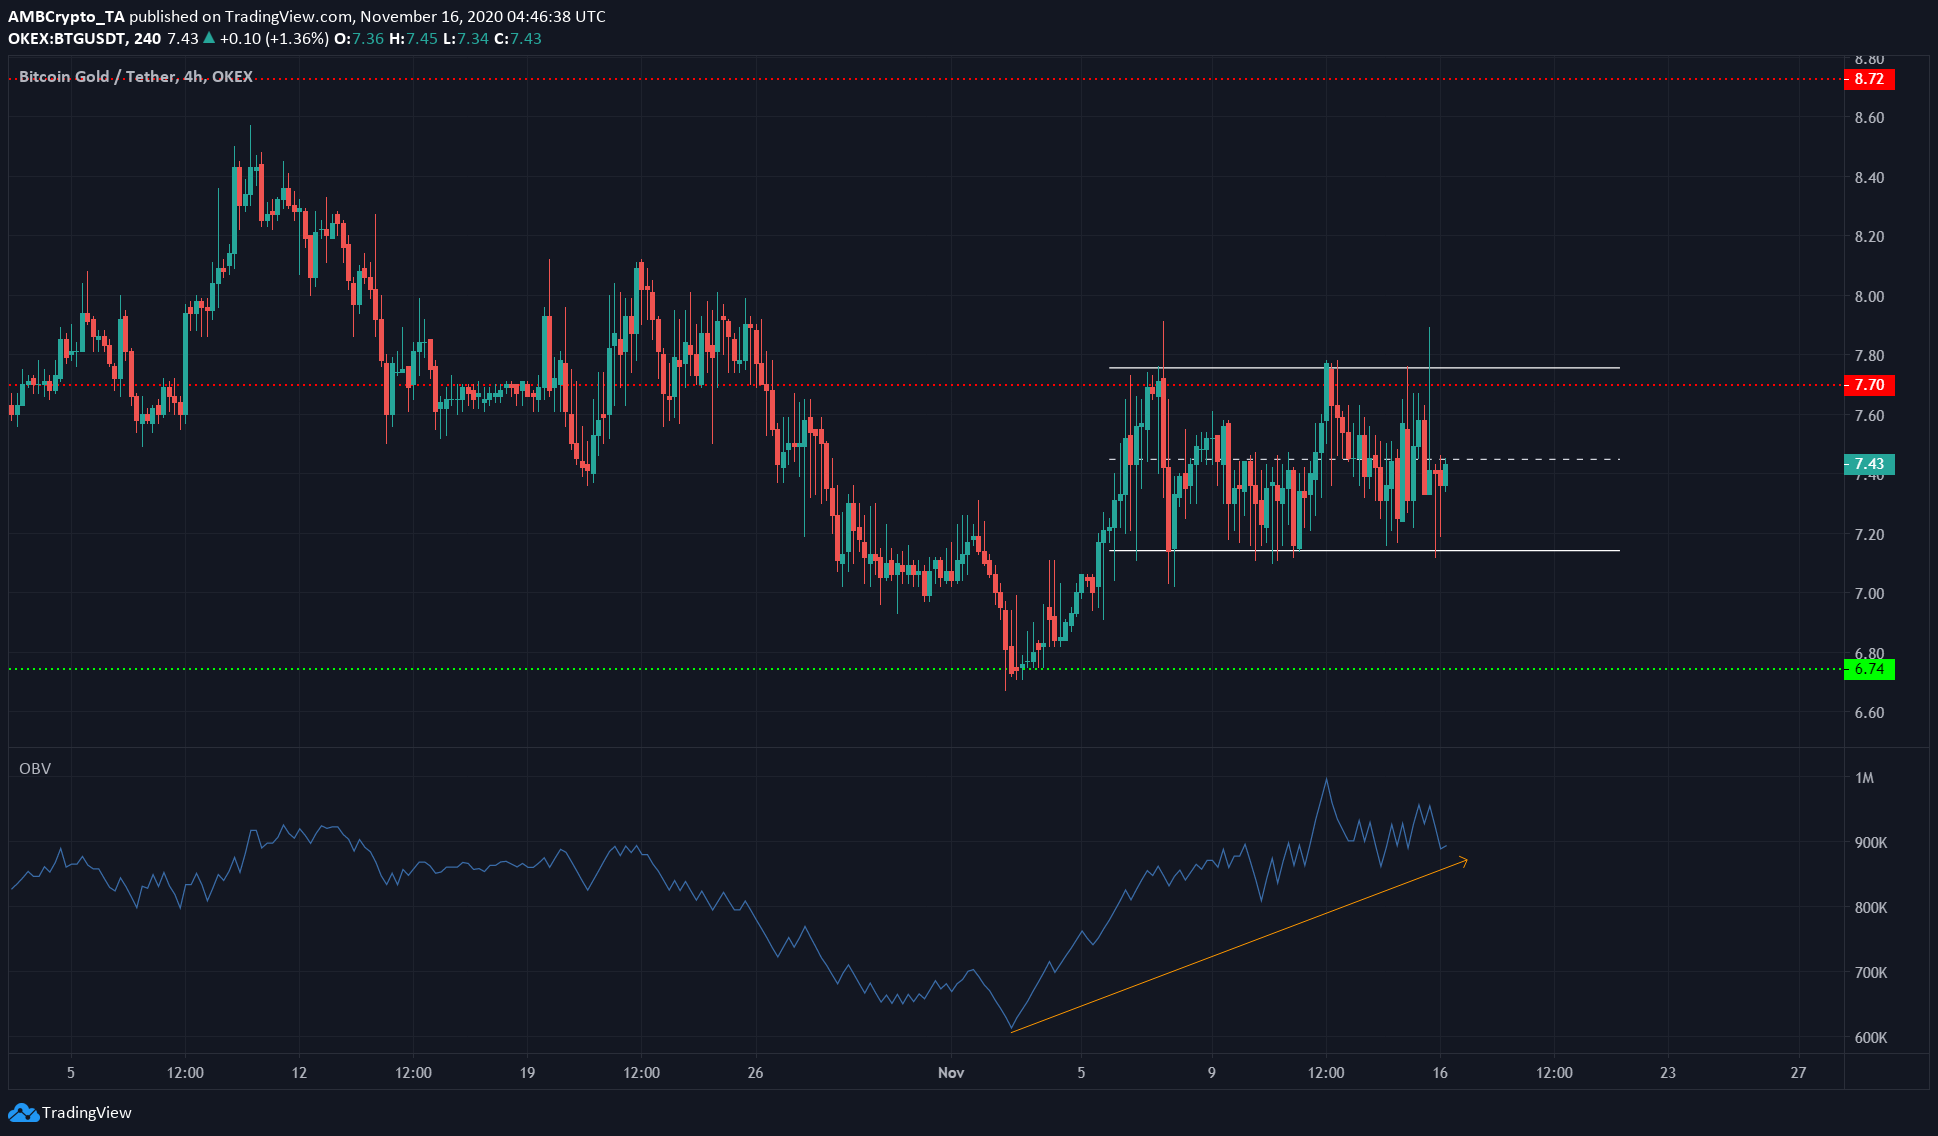Viewport: 1938px width, 1136px height.
Task: Click the TradingView wordmark text
Action: tap(87, 1112)
